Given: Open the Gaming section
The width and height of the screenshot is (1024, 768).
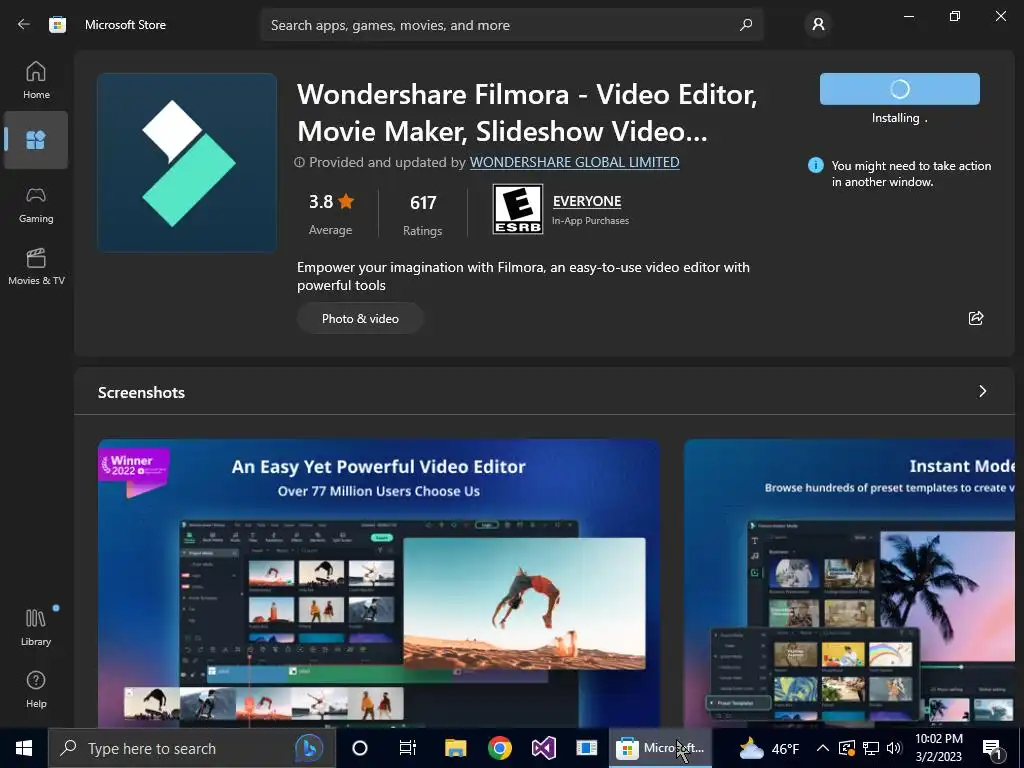Looking at the screenshot, I should (36, 205).
